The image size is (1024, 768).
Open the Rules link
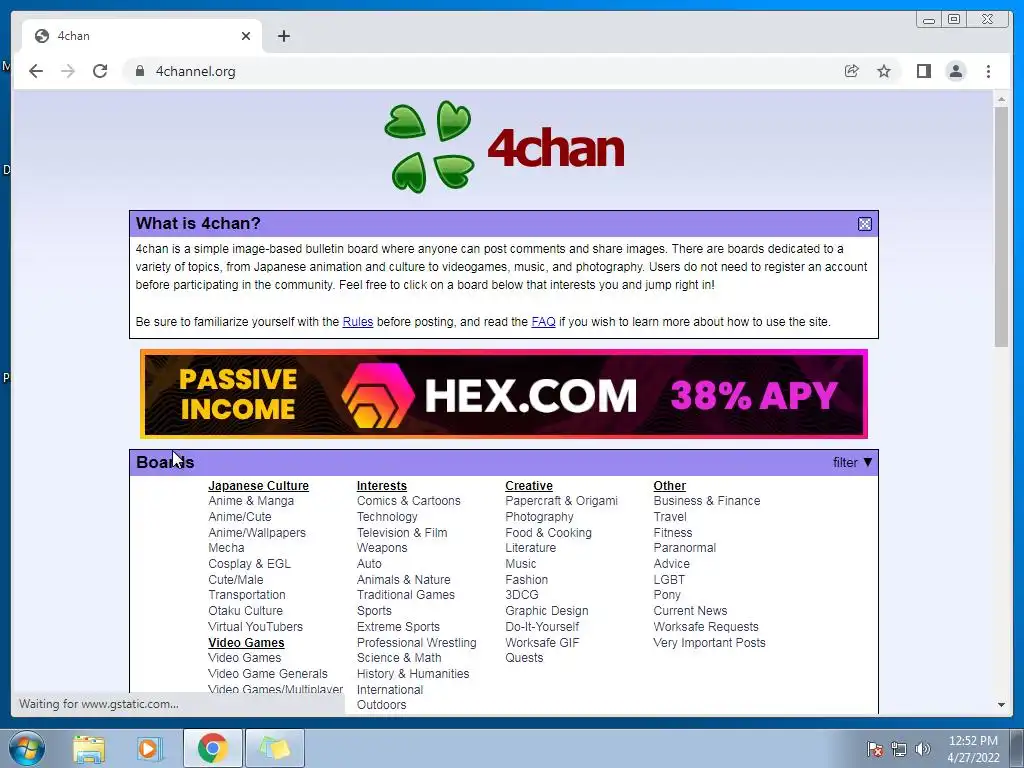tap(358, 322)
